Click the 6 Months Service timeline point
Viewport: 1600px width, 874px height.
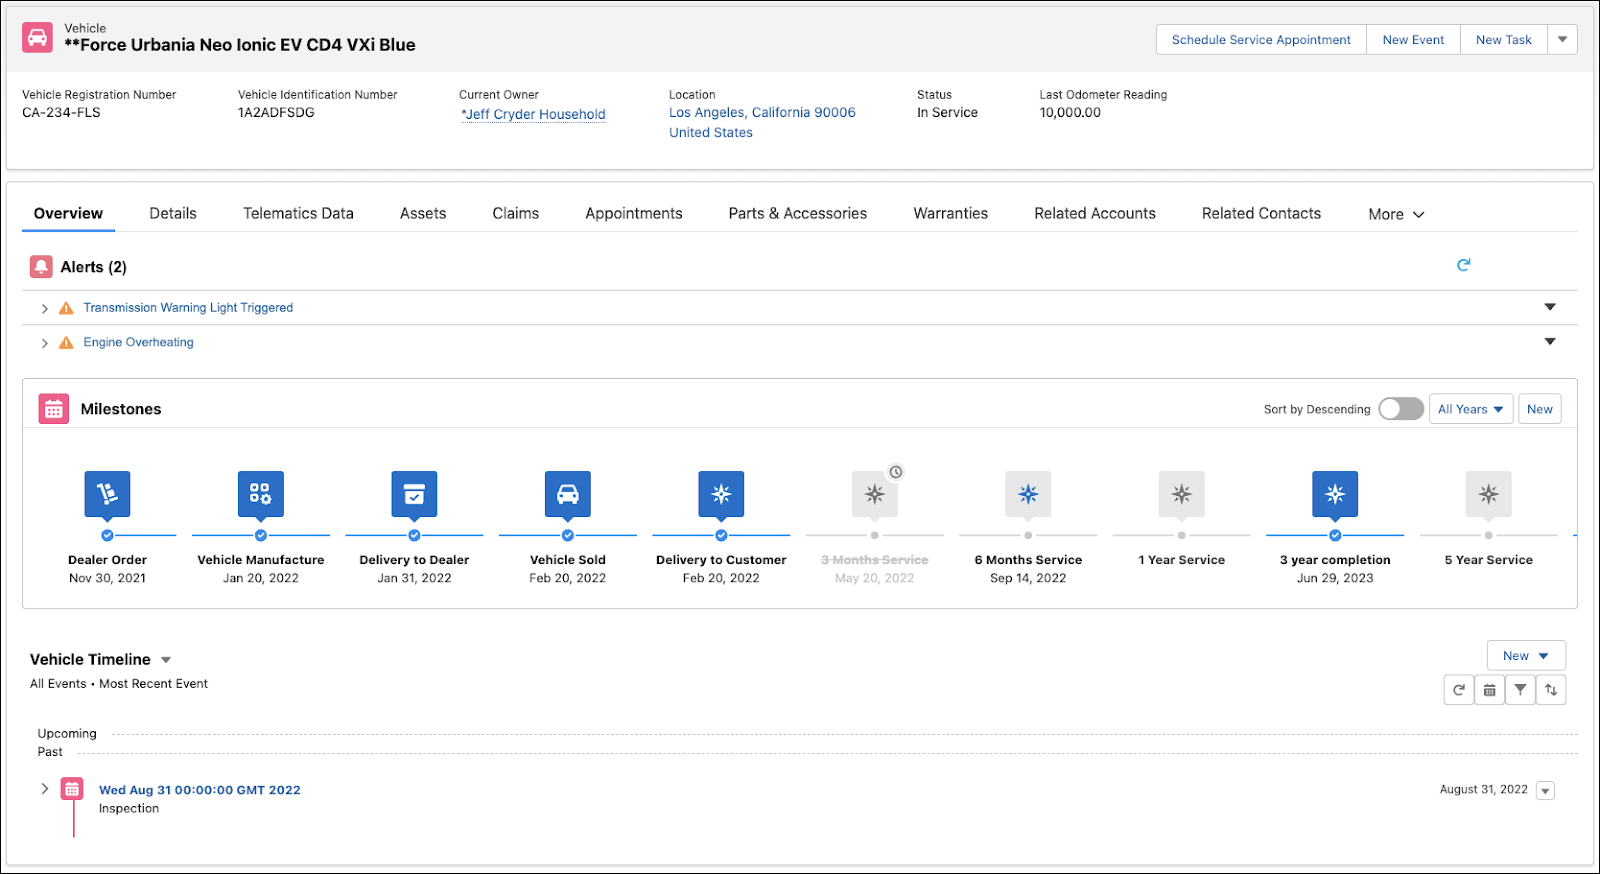(x=1028, y=535)
